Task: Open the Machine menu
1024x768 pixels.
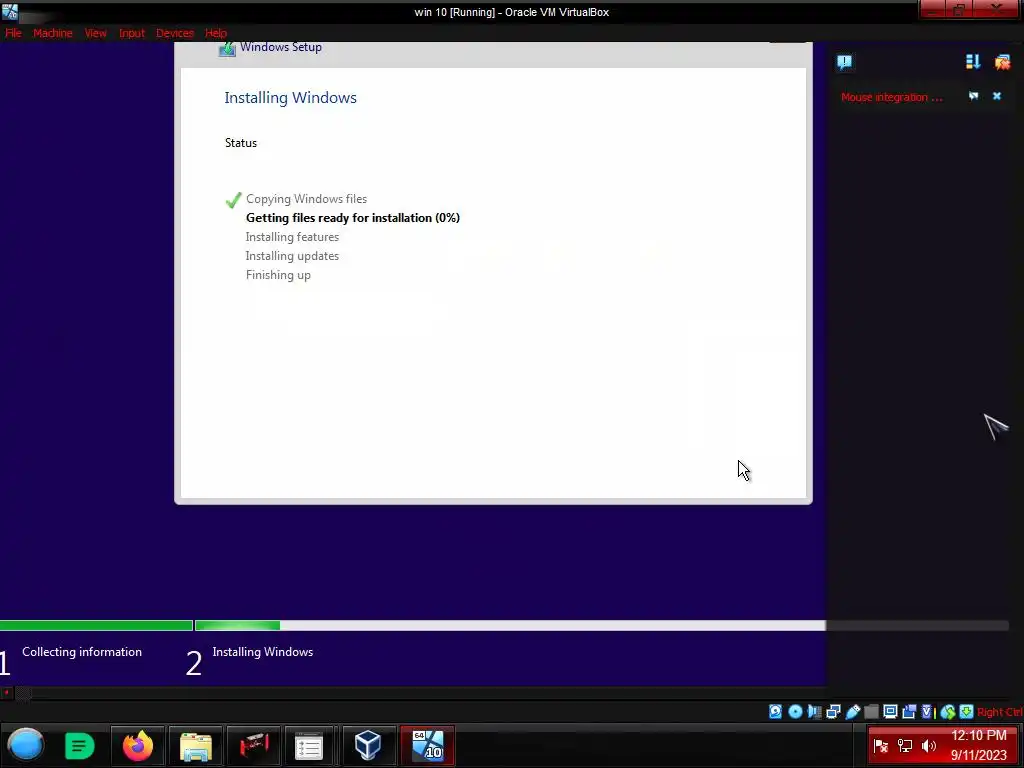Action: [53, 33]
